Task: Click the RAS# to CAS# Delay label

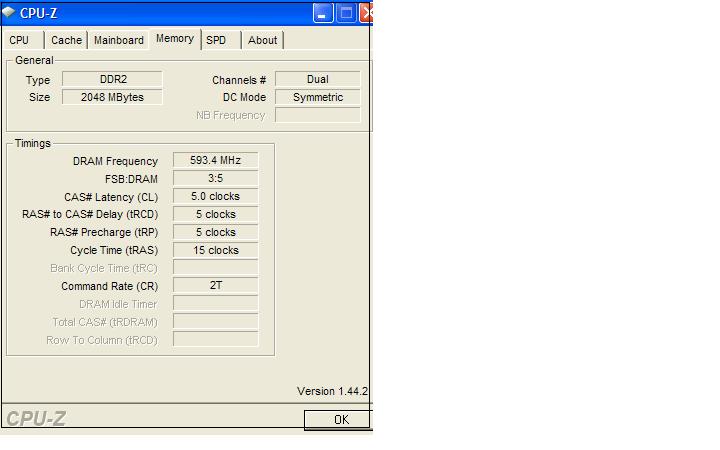Action: click(90, 214)
